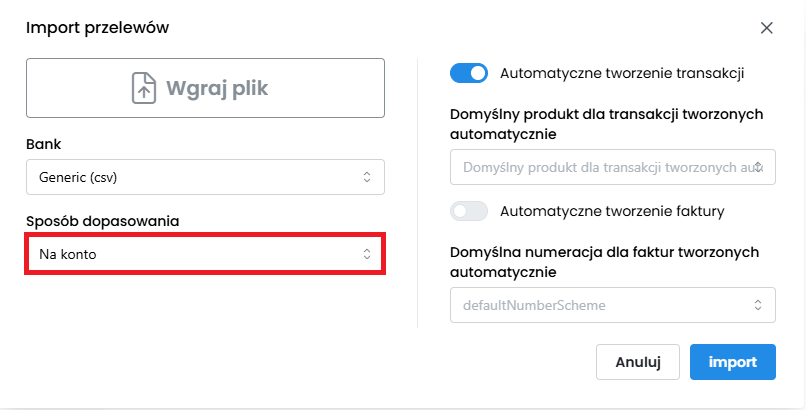This screenshot has height=410, width=806.
Task: Enable Automatyczne tworzenie faktury toggle
Action: [469, 211]
